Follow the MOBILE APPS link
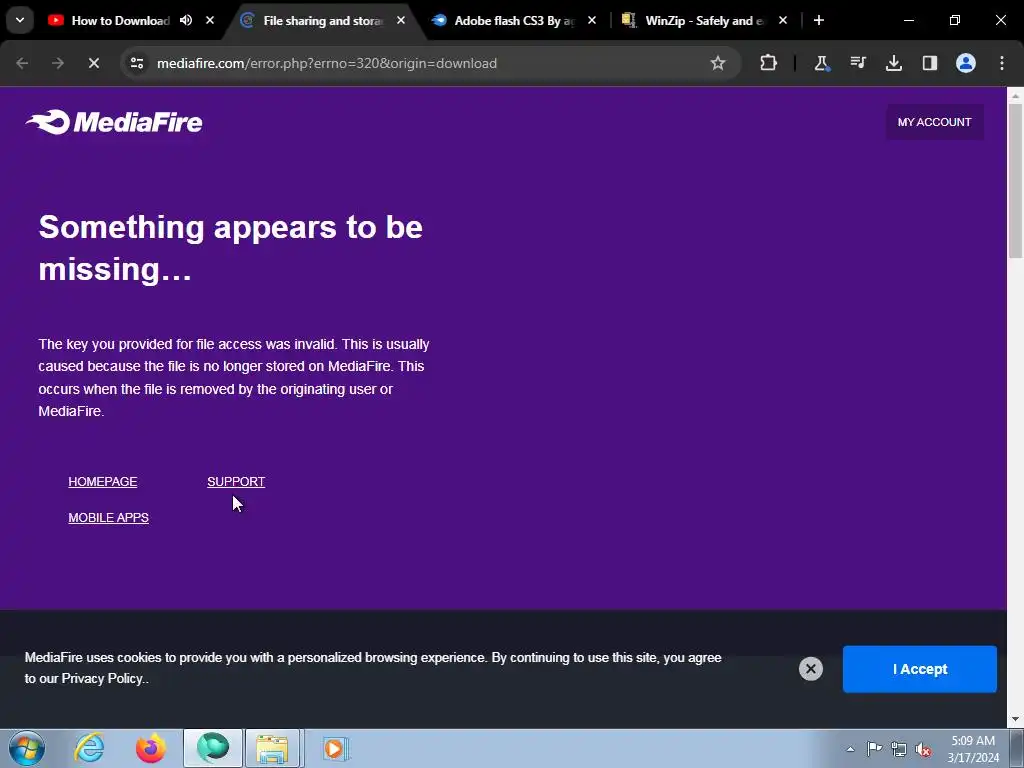Image resolution: width=1024 pixels, height=768 pixels. coord(108,518)
